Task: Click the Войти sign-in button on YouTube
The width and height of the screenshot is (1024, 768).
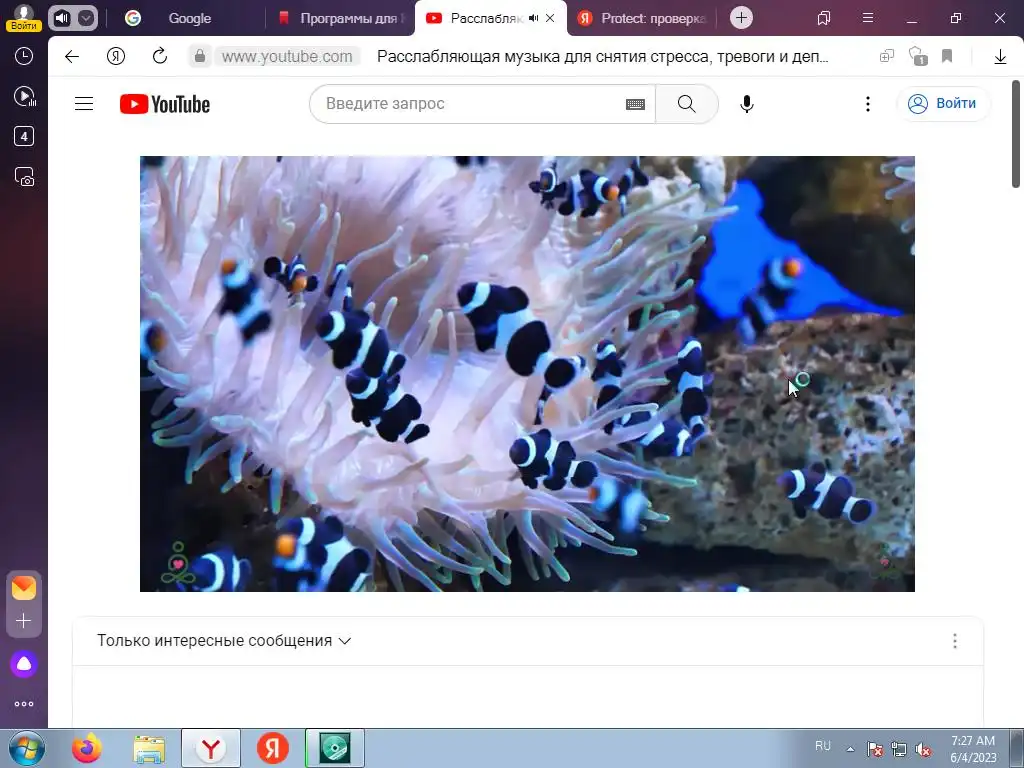Action: tap(943, 104)
